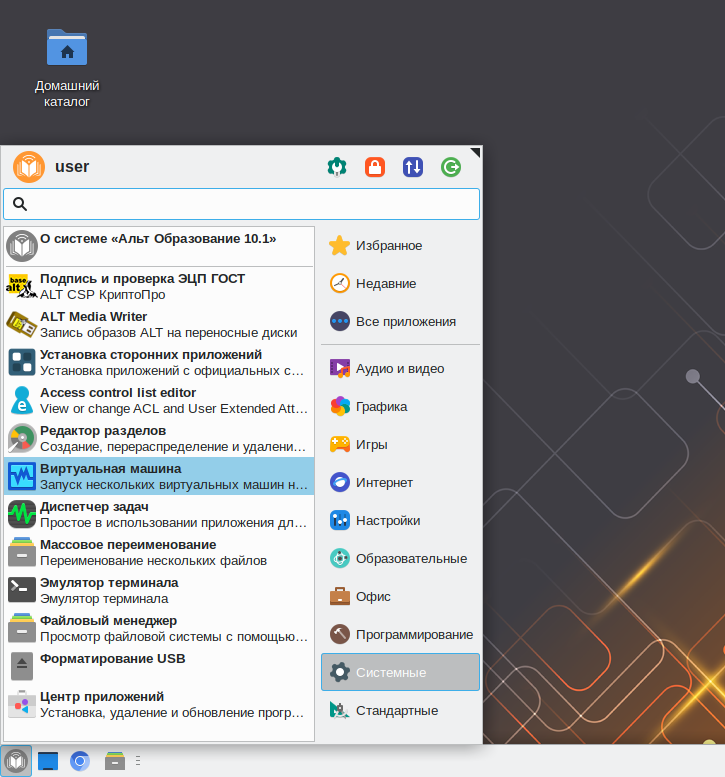Switch user via blue arrows icon
This screenshot has height=777, width=725.
[x=413, y=167]
